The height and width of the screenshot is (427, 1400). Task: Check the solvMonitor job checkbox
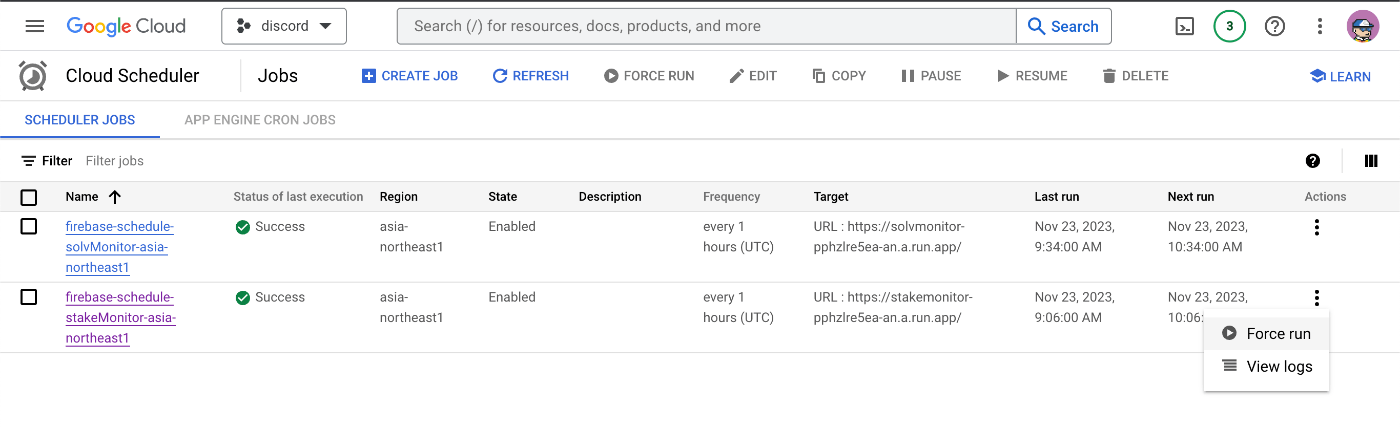coord(29,227)
